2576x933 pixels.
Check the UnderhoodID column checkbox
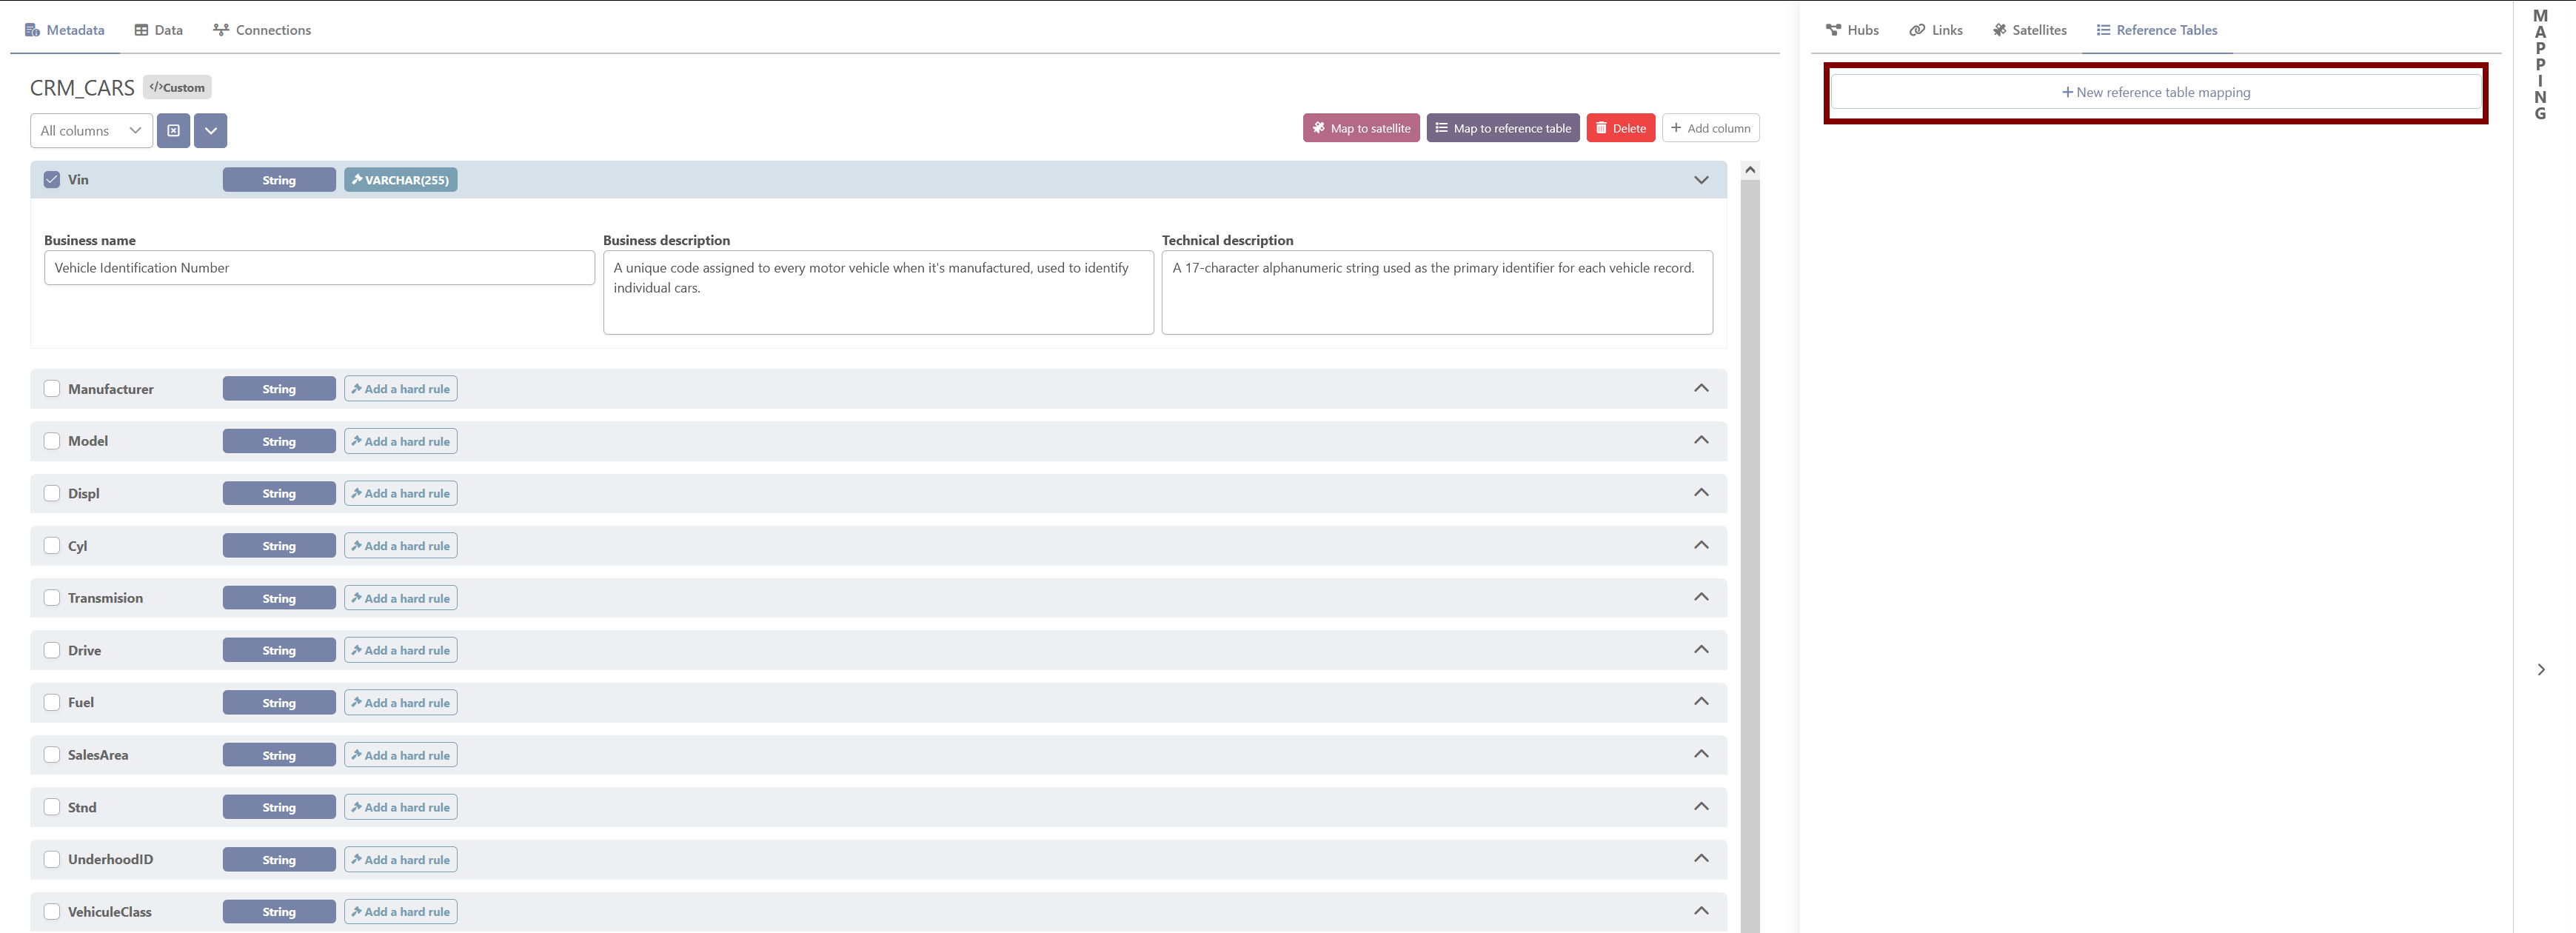52,860
